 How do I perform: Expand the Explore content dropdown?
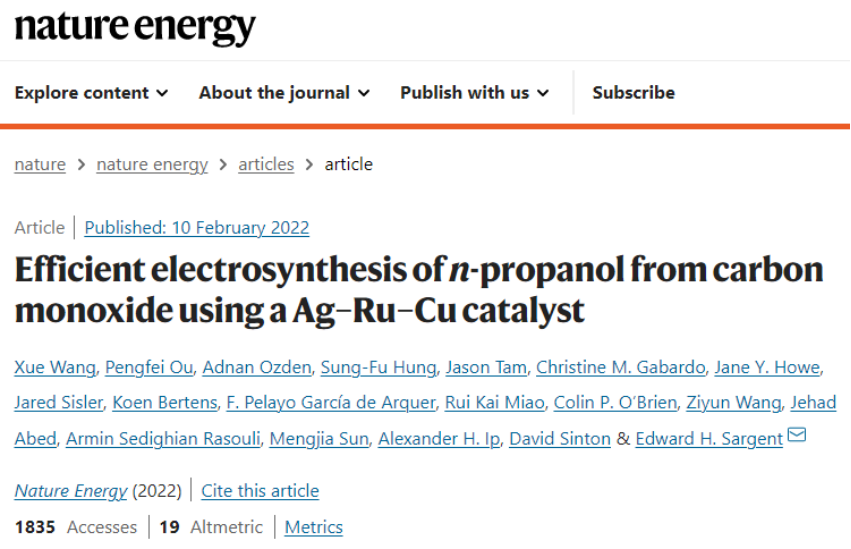point(91,93)
